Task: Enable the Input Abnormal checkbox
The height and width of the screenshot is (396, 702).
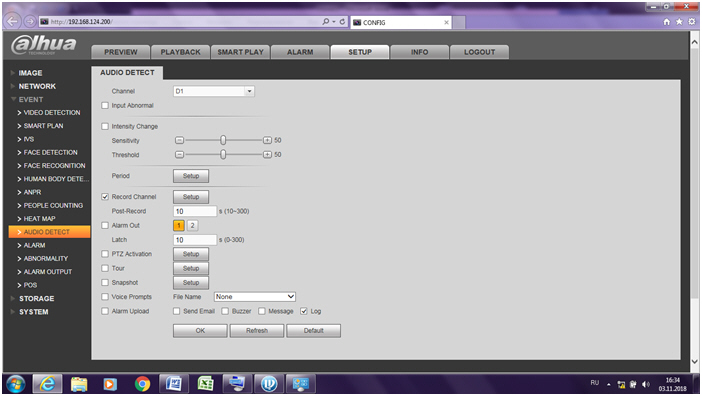Action: tap(105, 106)
